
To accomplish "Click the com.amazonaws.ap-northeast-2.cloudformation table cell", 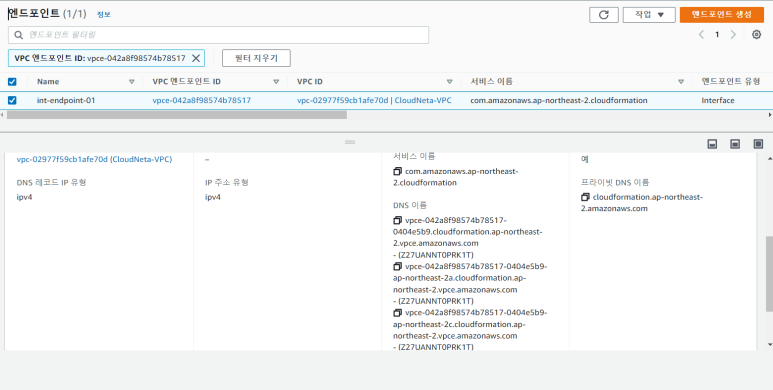I will pyautogui.click(x=559, y=101).
